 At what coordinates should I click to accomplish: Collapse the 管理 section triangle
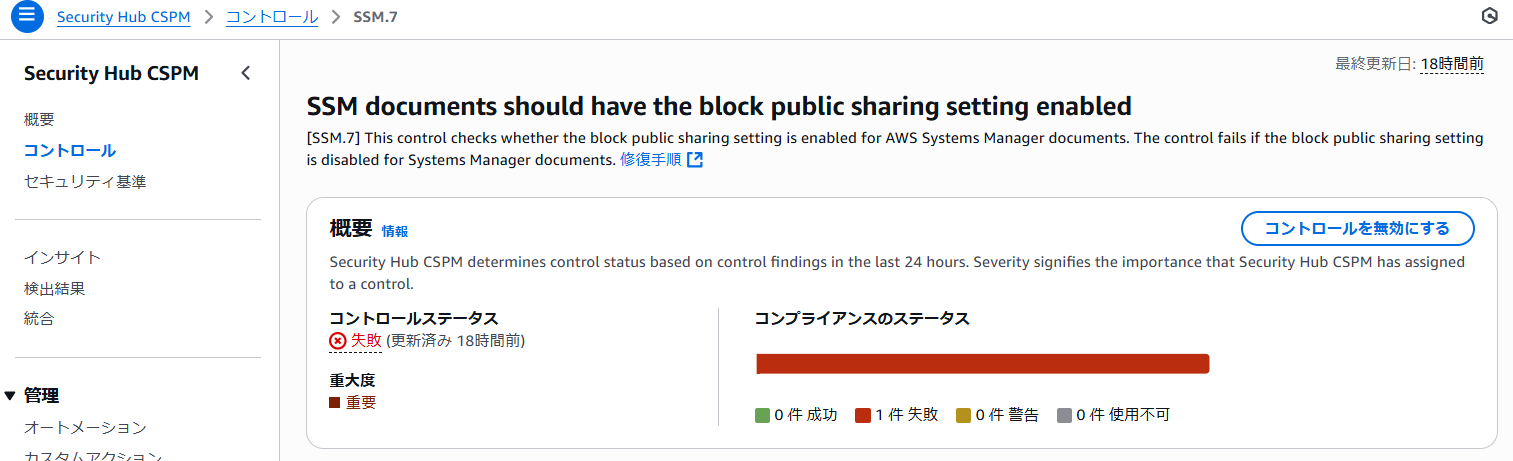(x=10, y=396)
